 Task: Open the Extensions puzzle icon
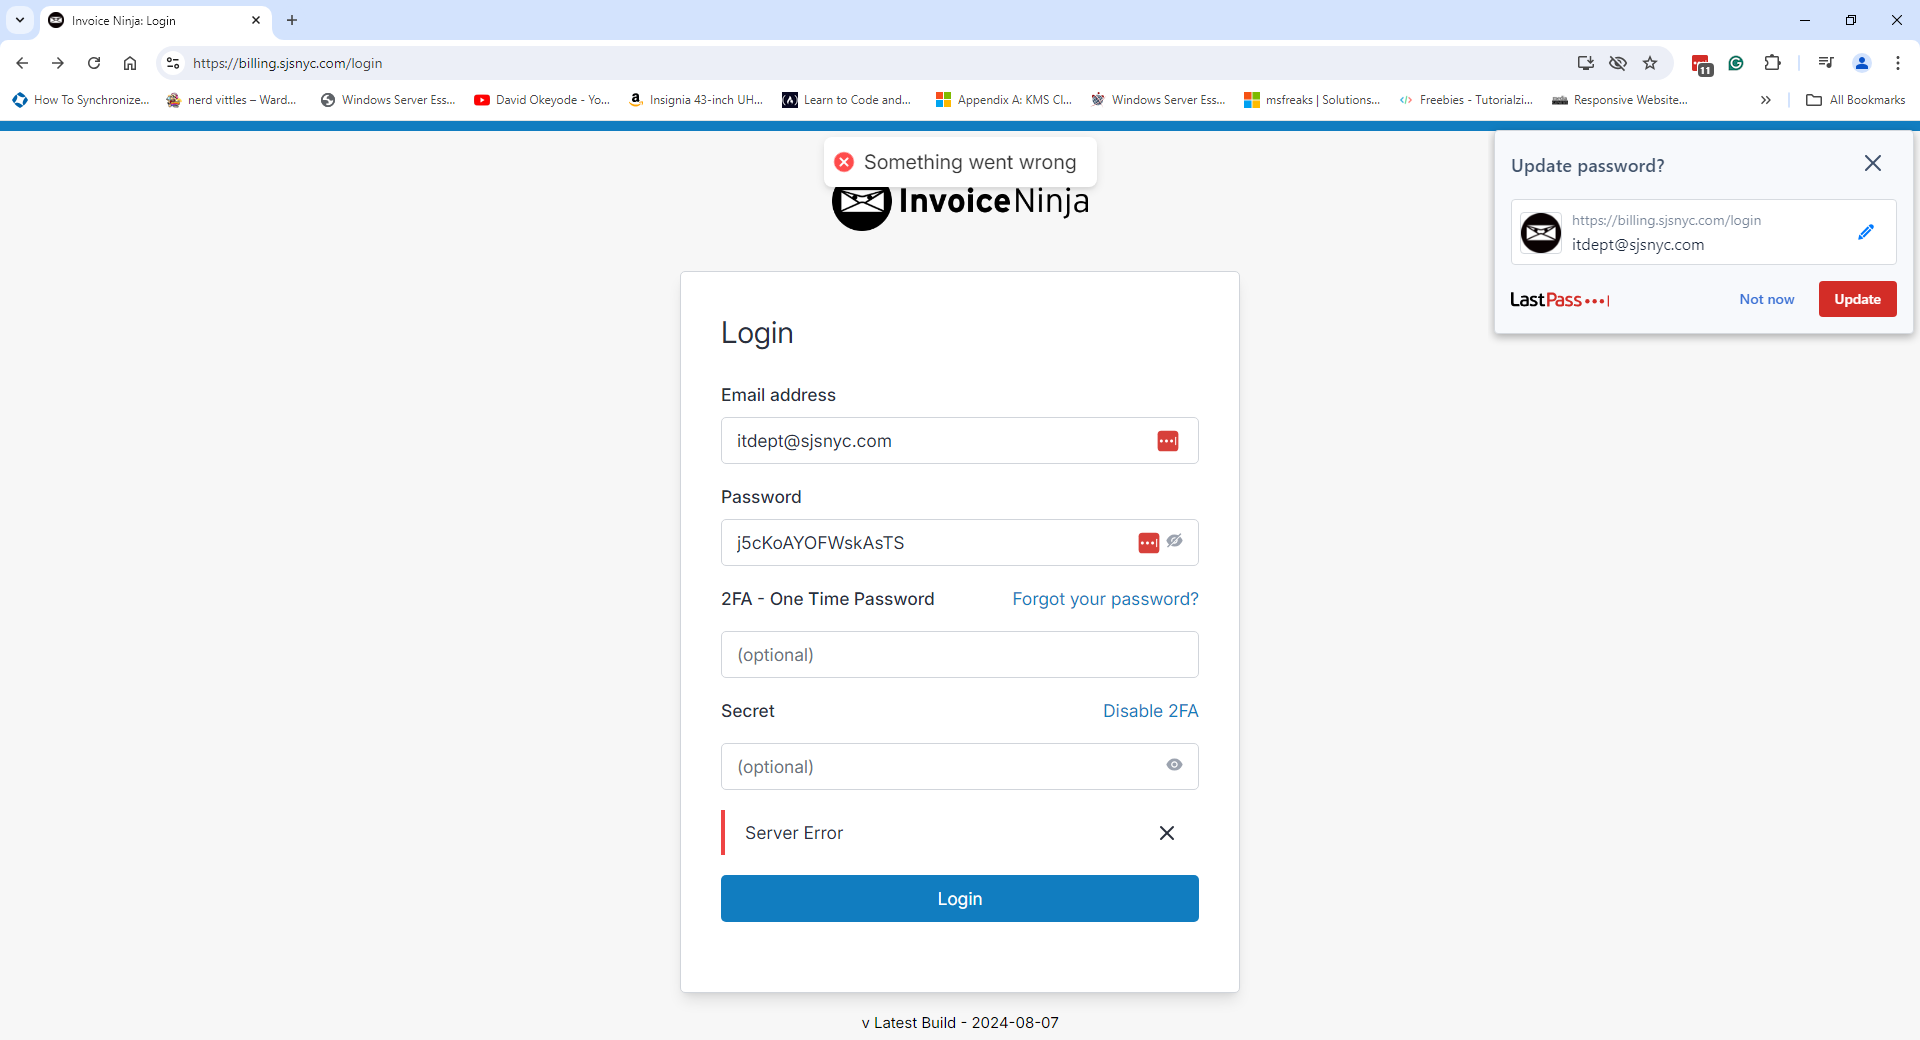[1772, 63]
